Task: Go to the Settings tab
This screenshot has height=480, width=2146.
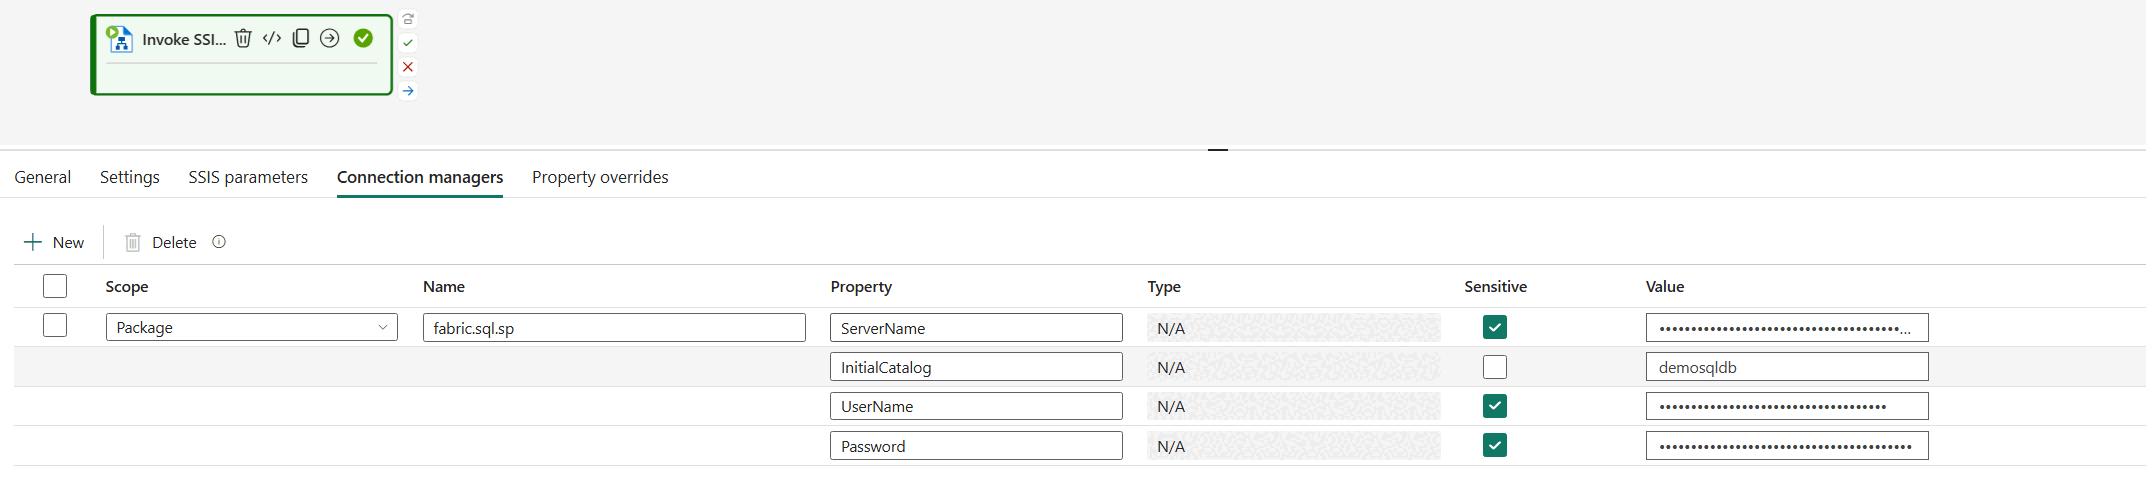Action: click(x=130, y=177)
